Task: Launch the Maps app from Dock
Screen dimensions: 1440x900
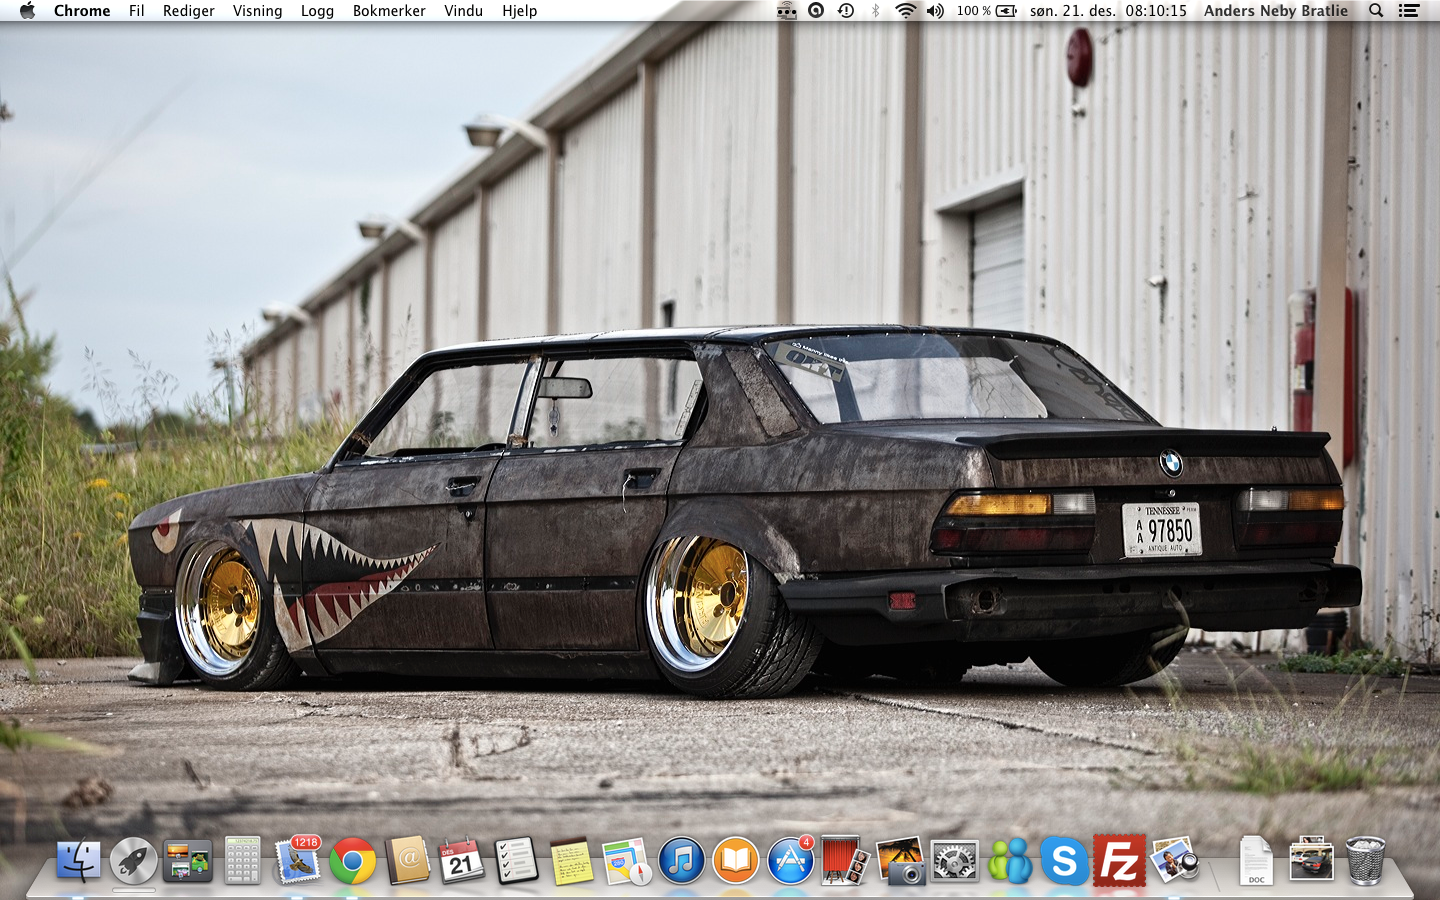Action: pos(626,861)
